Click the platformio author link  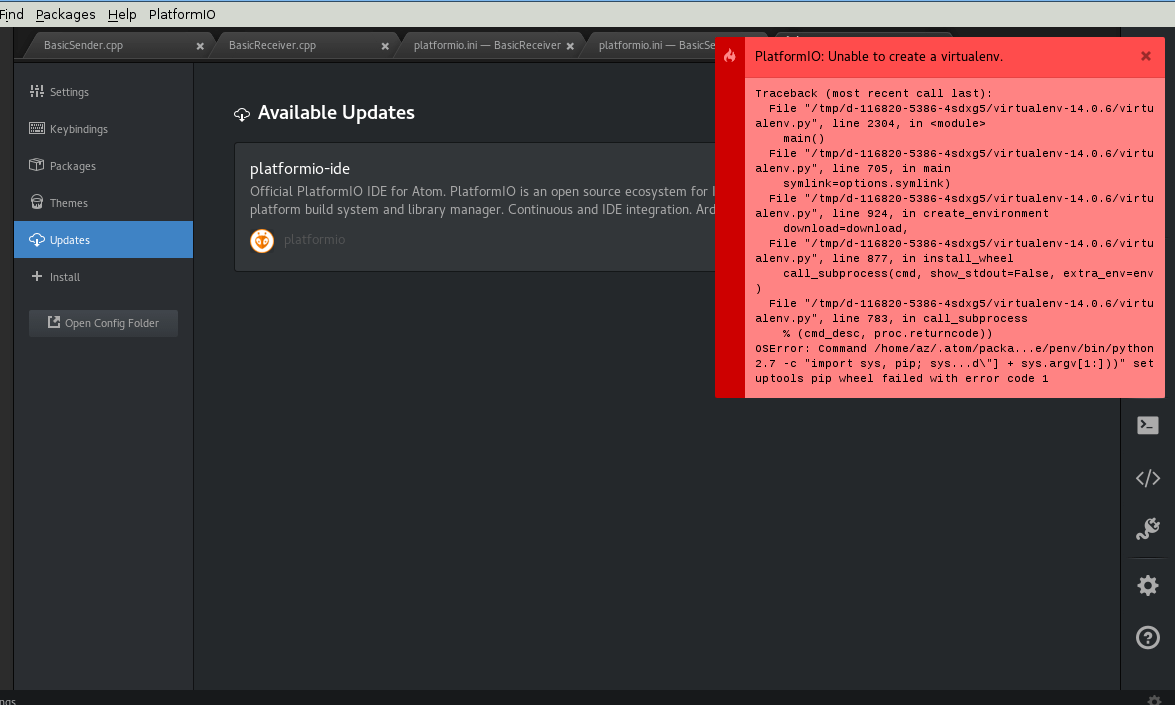click(x=314, y=240)
